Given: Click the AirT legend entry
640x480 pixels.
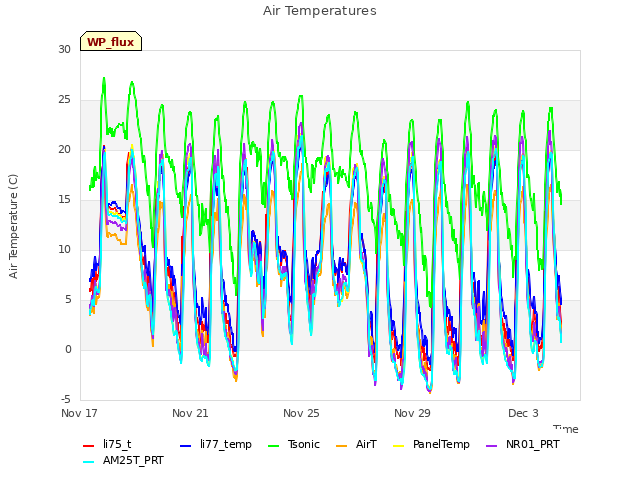Looking at the screenshot, I should pos(356,444).
